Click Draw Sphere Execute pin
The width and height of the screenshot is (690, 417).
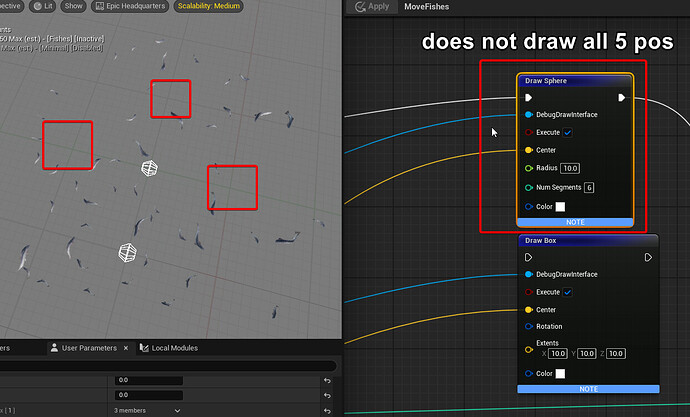(x=529, y=132)
